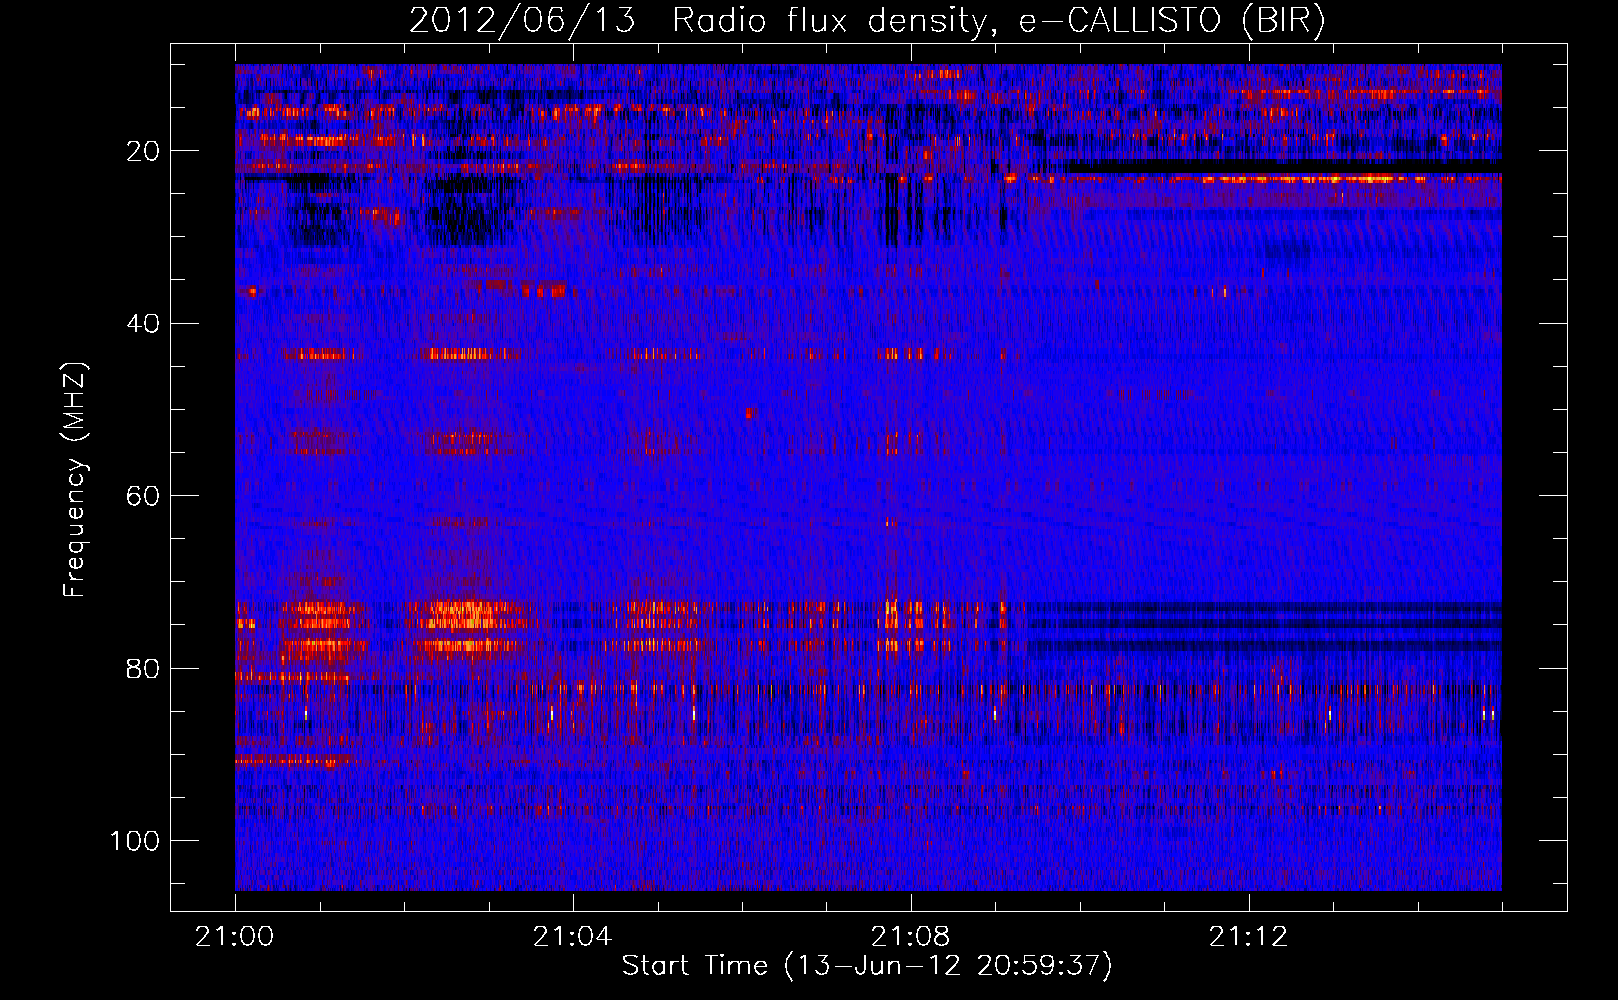Select the 'Frequency (MHZ)' axis label
The image size is (1618, 1000).
click(x=75, y=480)
